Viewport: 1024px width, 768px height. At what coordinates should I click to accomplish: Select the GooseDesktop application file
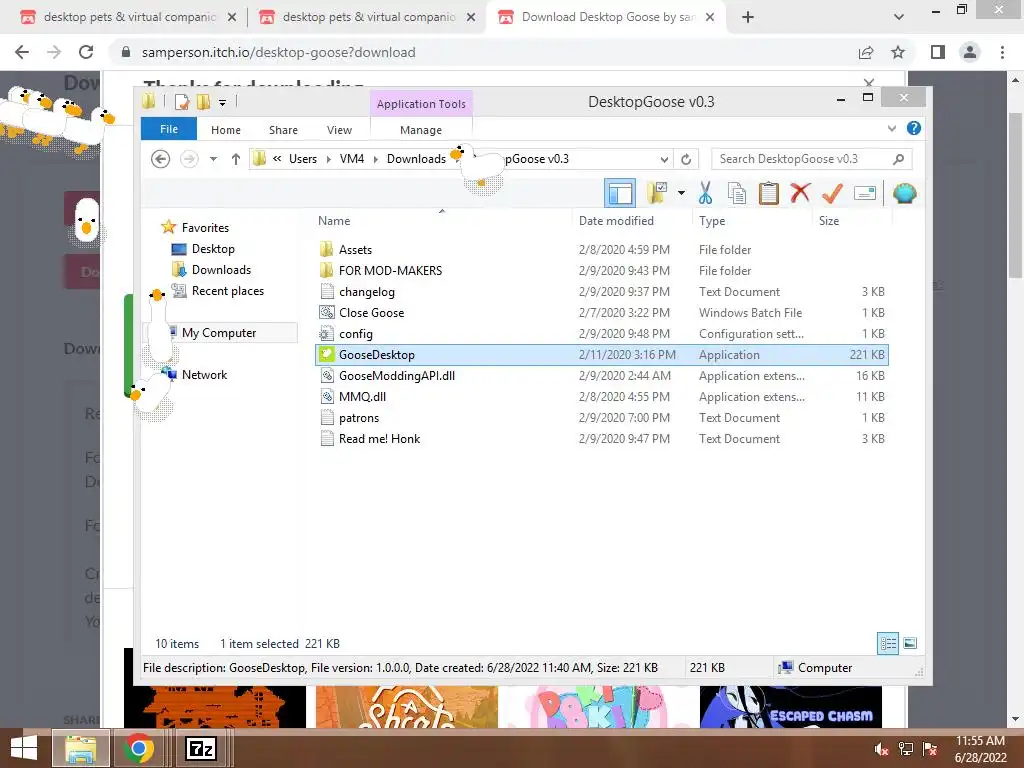601,355
